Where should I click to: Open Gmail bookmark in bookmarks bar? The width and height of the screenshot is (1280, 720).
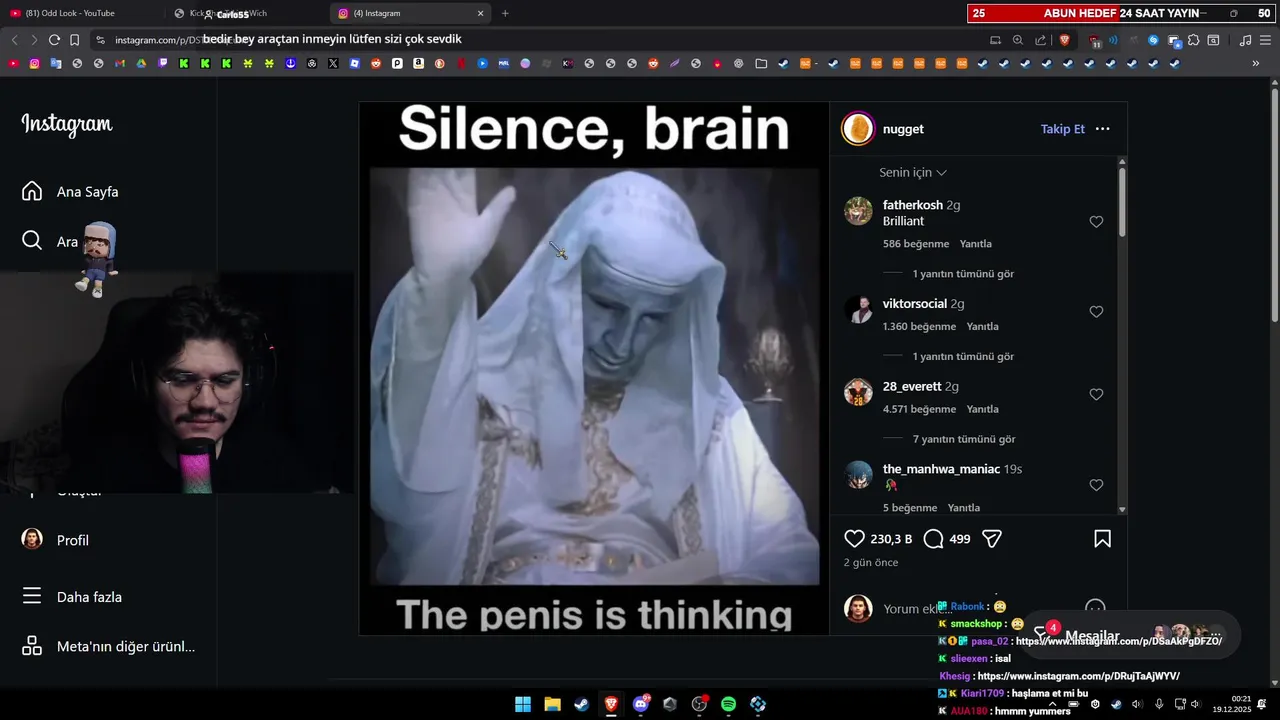click(x=120, y=63)
